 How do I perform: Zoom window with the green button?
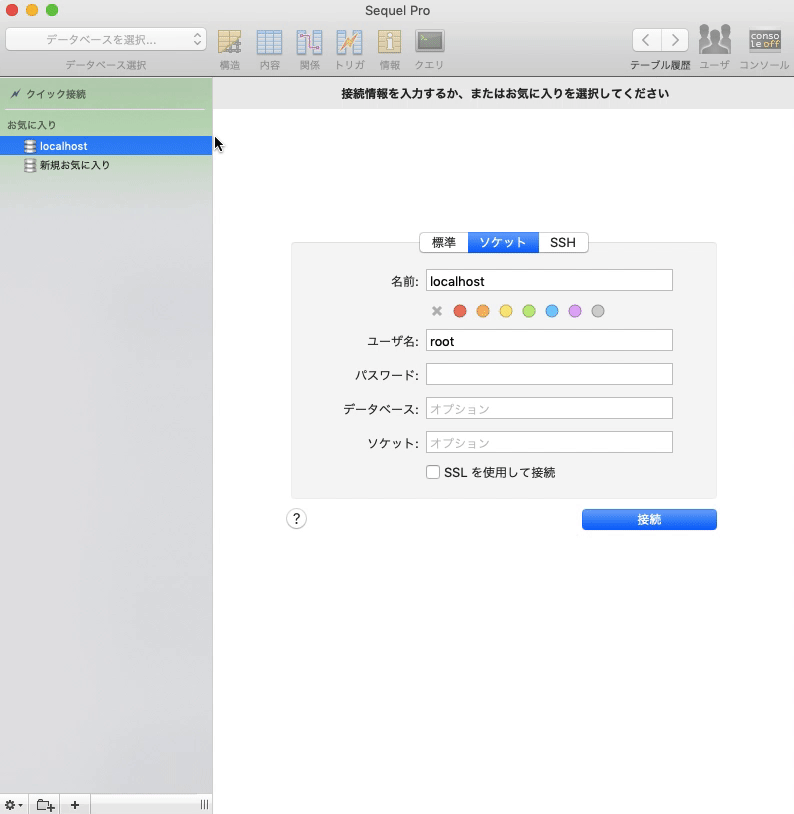click(52, 10)
